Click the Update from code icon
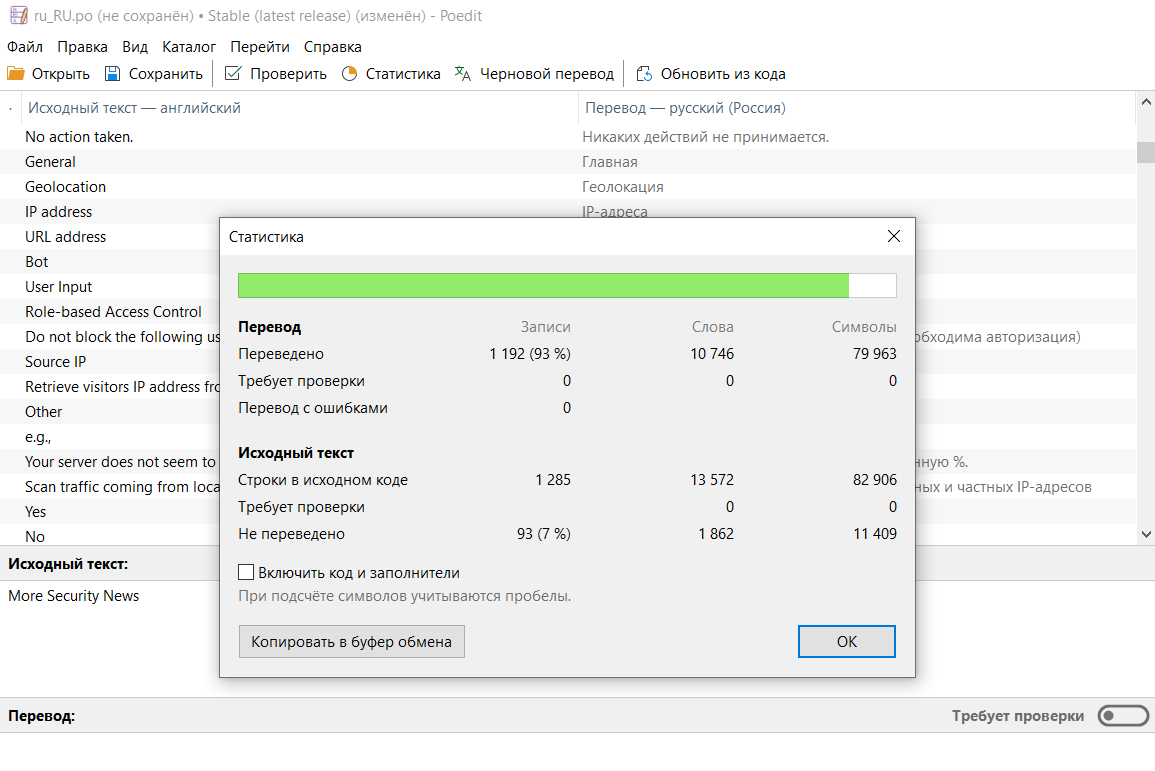1155x771 pixels. click(644, 74)
